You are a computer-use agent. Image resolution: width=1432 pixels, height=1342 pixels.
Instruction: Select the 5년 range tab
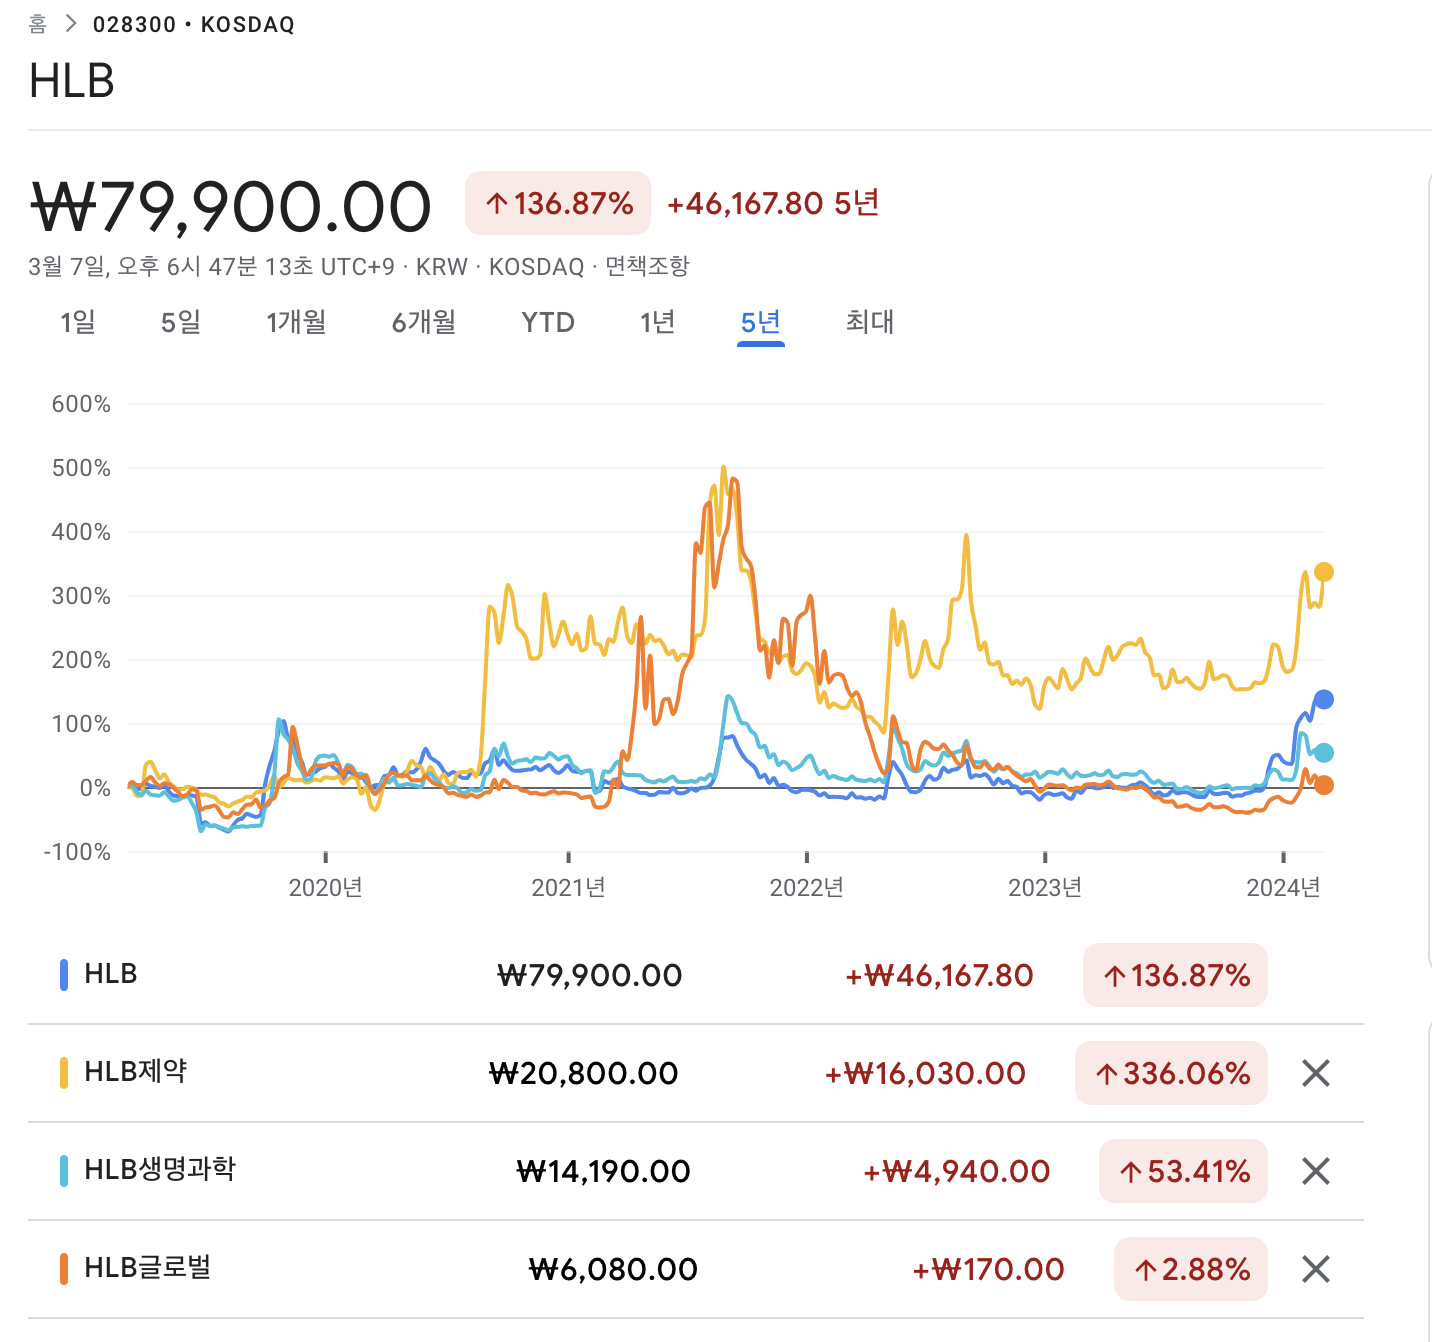pos(761,322)
